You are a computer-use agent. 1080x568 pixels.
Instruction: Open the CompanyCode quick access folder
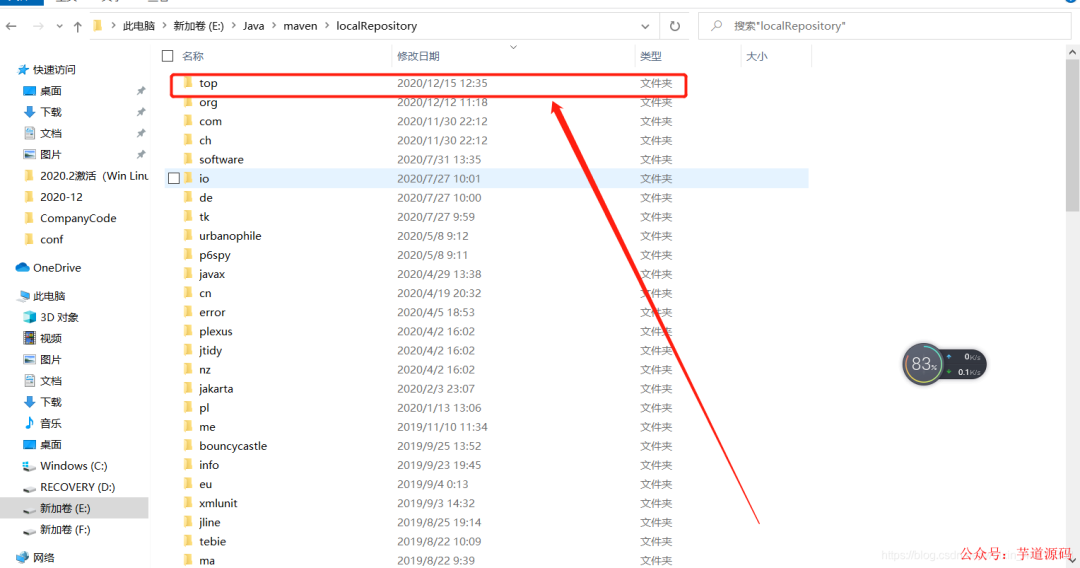pyautogui.click(x=78, y=218)
